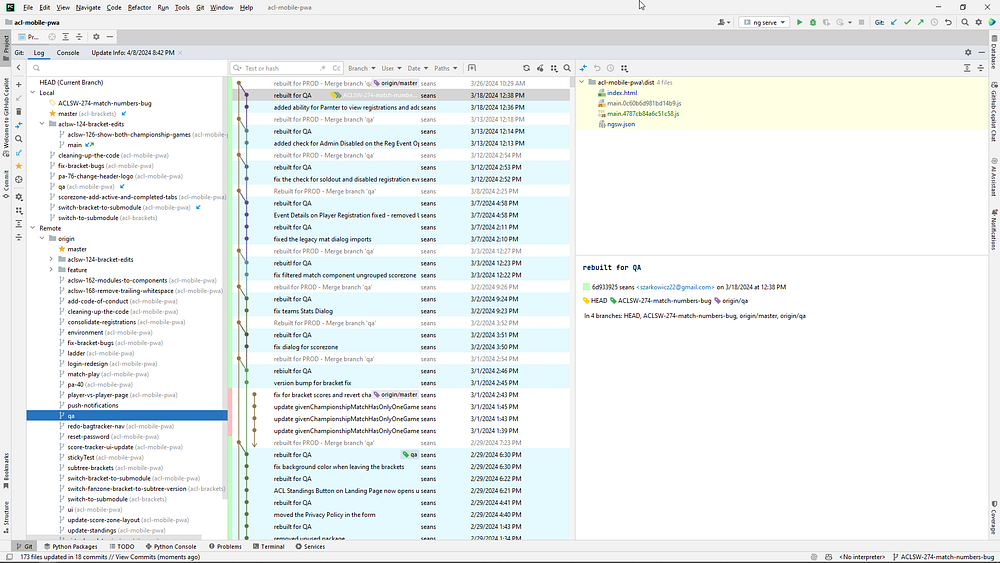The width and height of the screenshot is (1000, 563).
Task: Click the Debug bug icon
Action: click(812, 21)
